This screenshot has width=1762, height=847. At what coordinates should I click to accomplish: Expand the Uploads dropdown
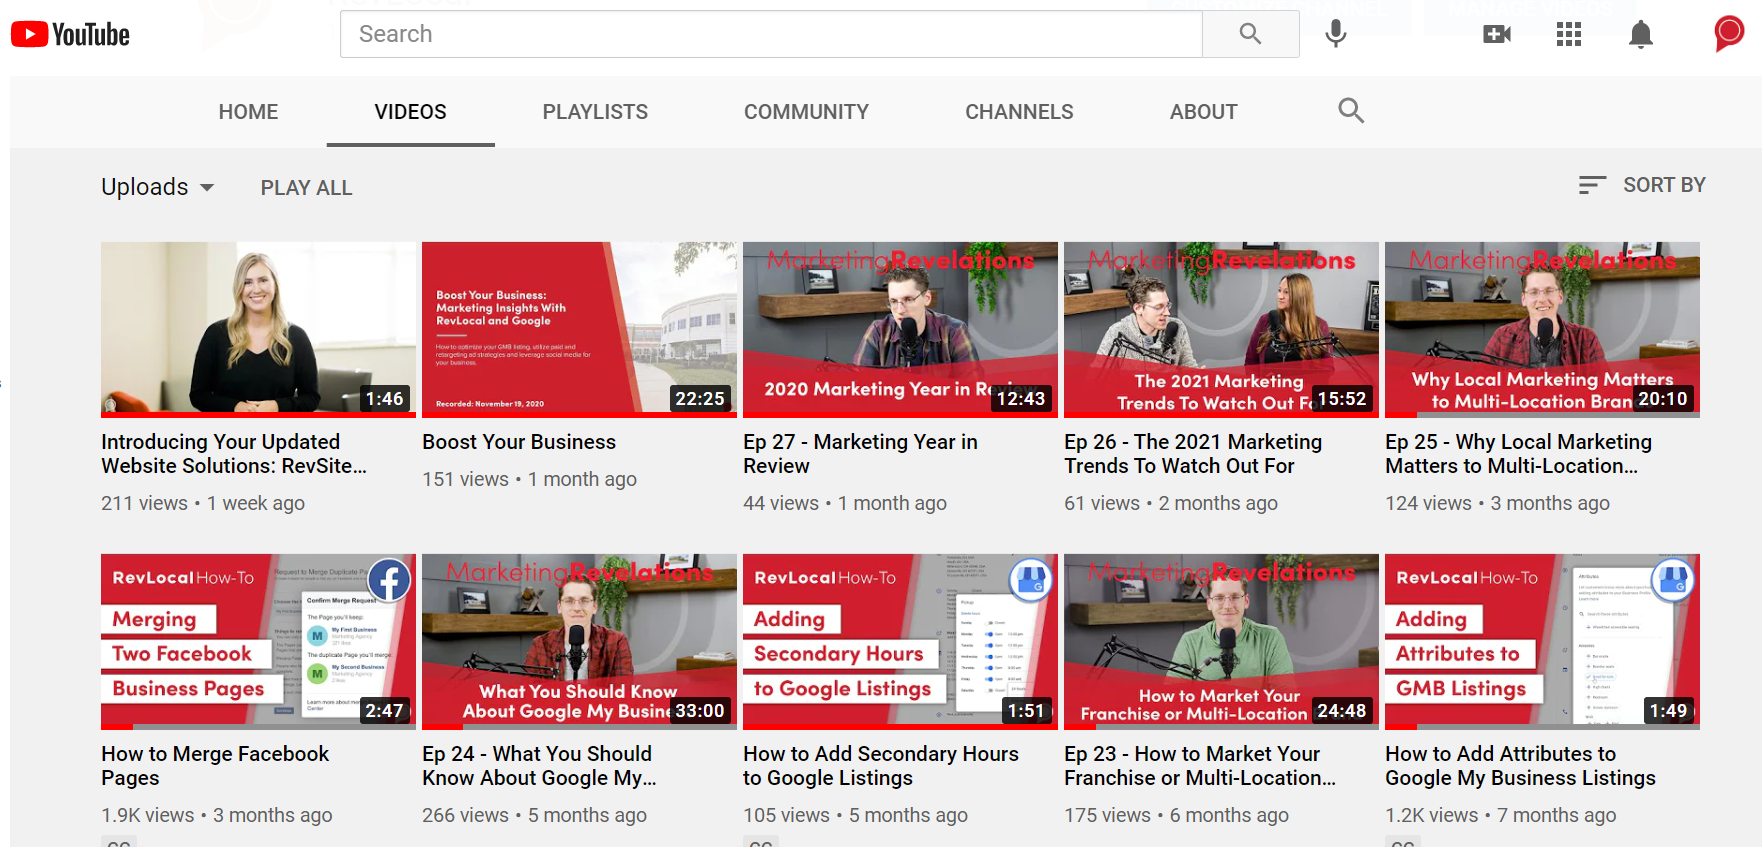point(158,187)
